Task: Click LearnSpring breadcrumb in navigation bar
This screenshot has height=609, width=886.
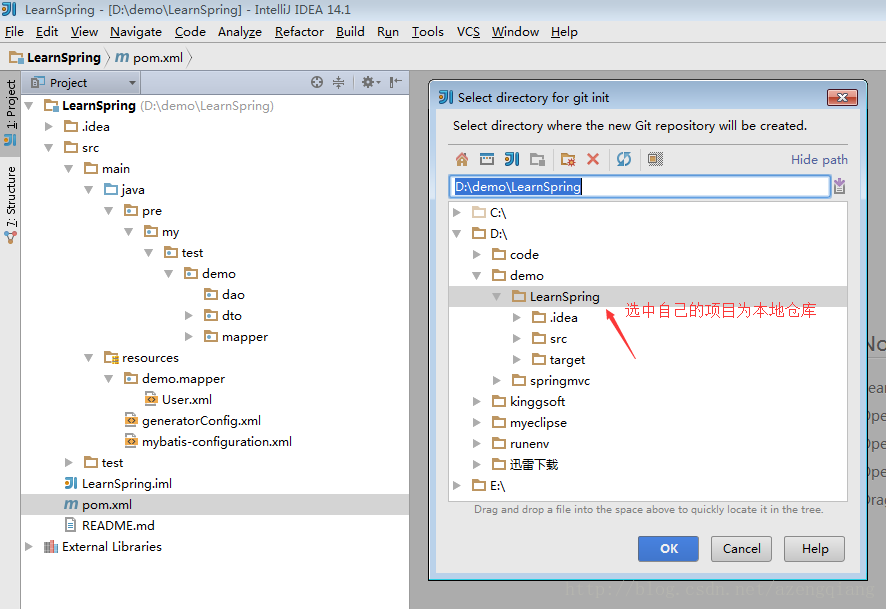Action: point(55,58)
